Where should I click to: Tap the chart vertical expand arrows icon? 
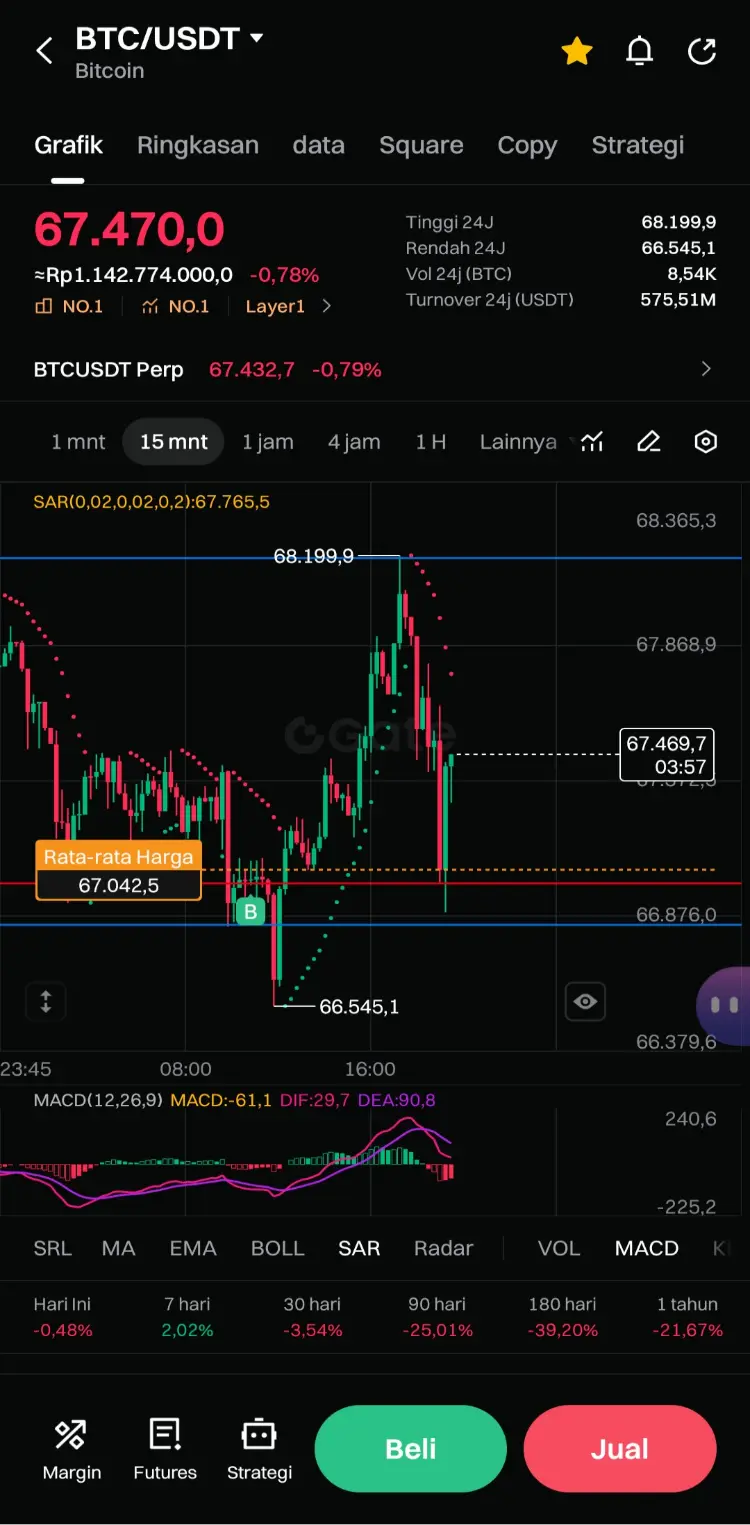(x=45, y=1001)
